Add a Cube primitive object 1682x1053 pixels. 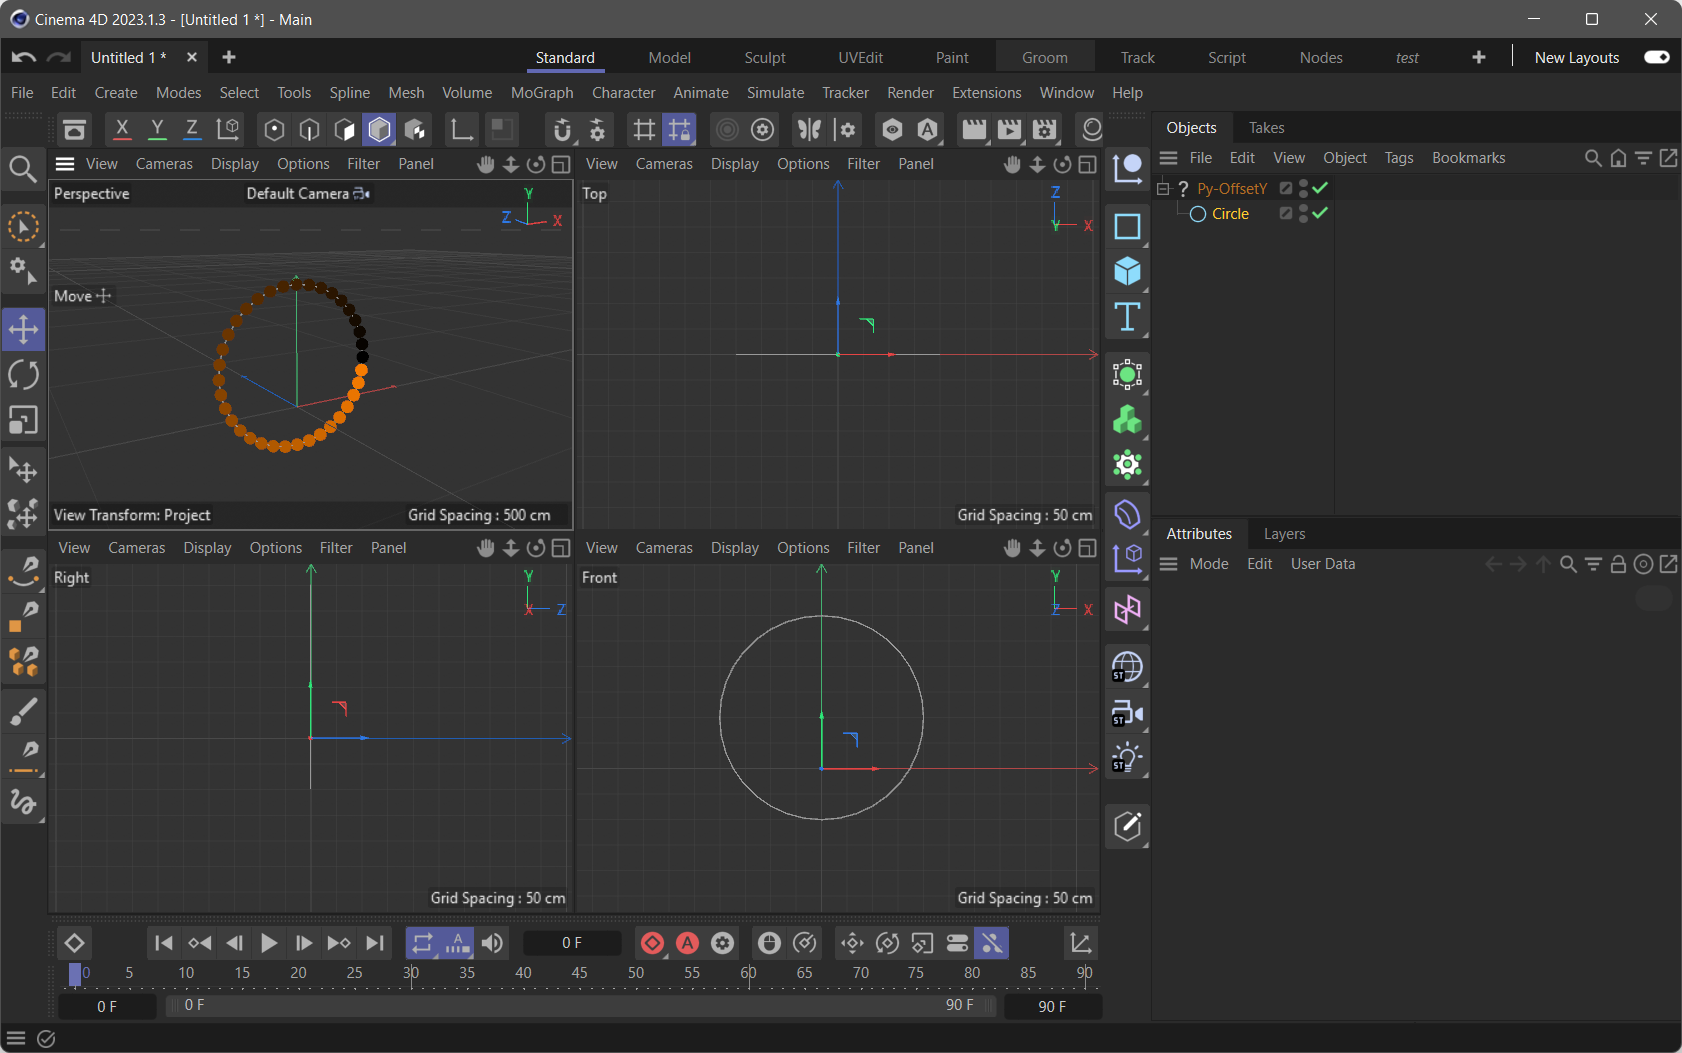click(1127, 271)
